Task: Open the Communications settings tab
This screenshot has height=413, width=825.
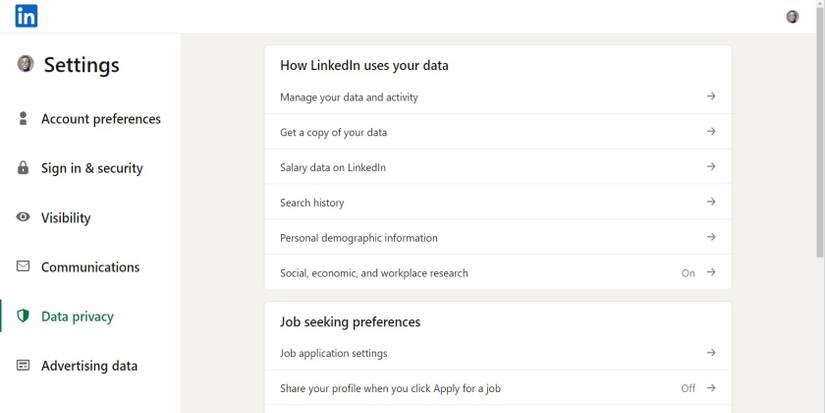Action: click(90, 267)
